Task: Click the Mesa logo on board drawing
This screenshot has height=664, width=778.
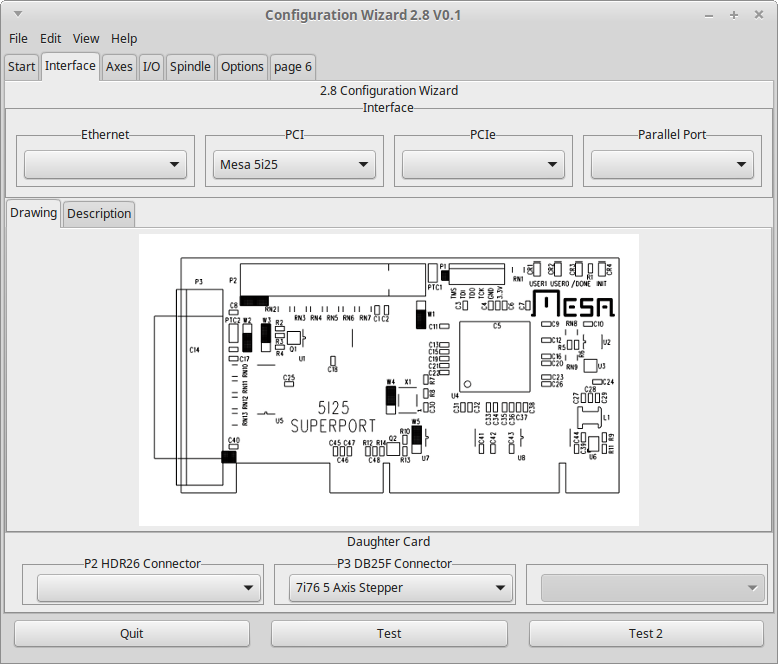Action: [x=574, y=304]
